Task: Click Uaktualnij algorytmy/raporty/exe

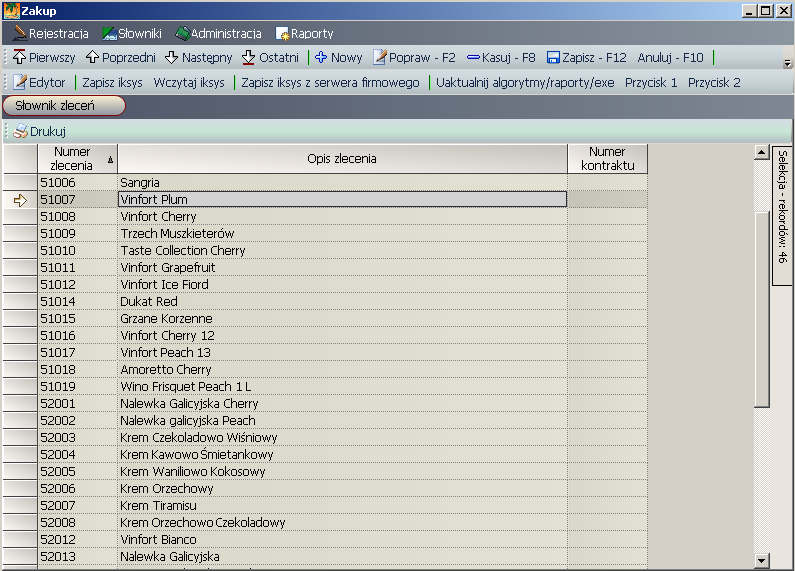Action: tap(525, 83)
